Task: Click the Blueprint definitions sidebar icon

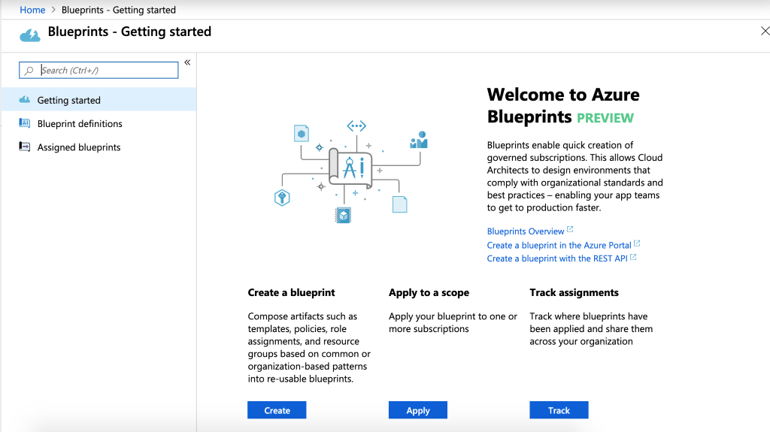Action: point(25,123)
